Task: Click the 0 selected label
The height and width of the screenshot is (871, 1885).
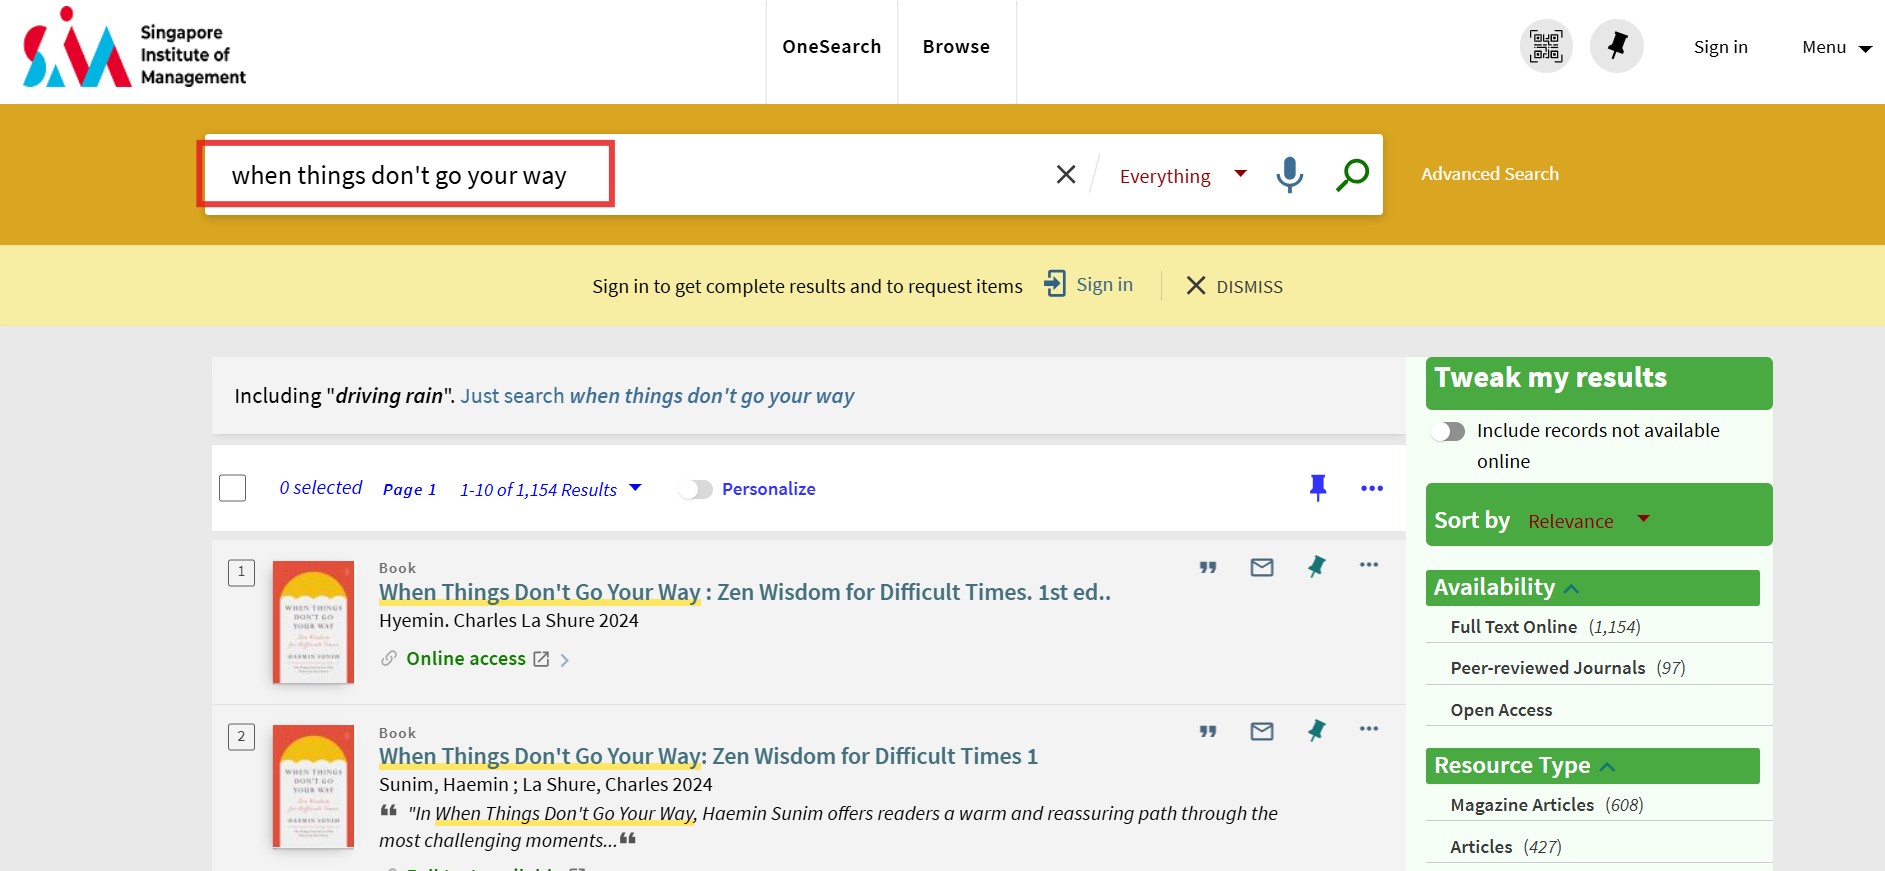Action: click(320, 487)
